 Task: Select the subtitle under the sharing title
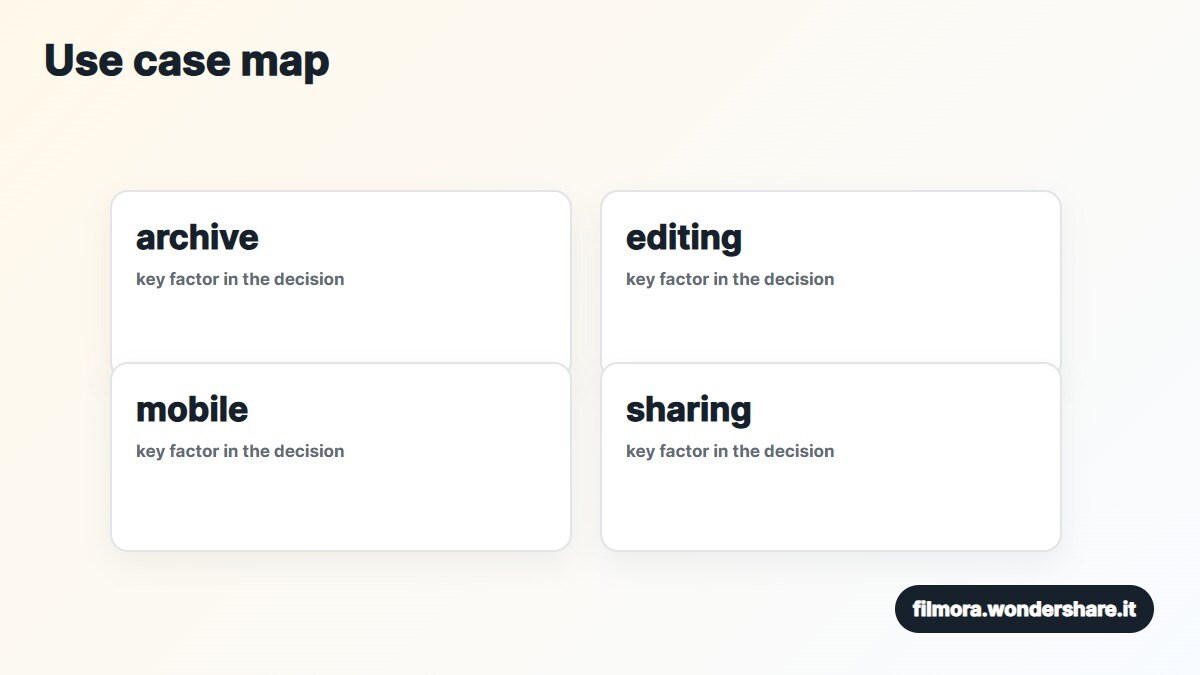pyautogui.click(x=730, y=451)
